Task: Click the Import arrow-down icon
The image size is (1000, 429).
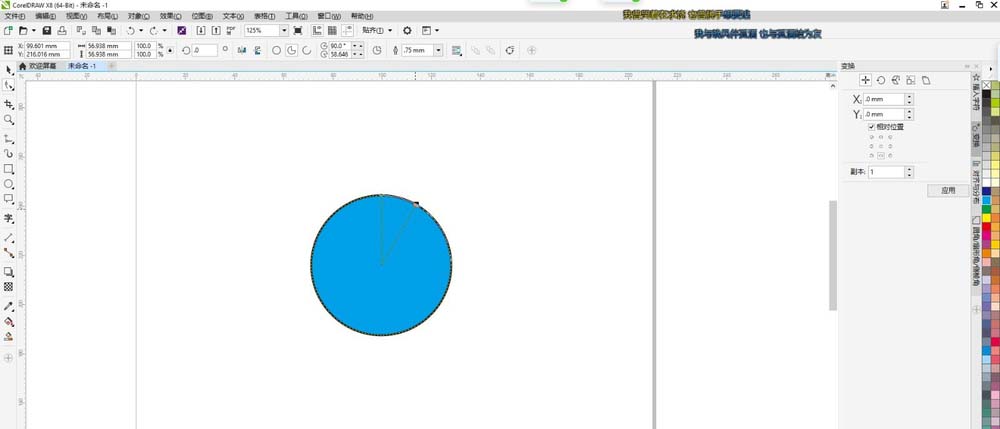Action: click(x=201, y=30)
